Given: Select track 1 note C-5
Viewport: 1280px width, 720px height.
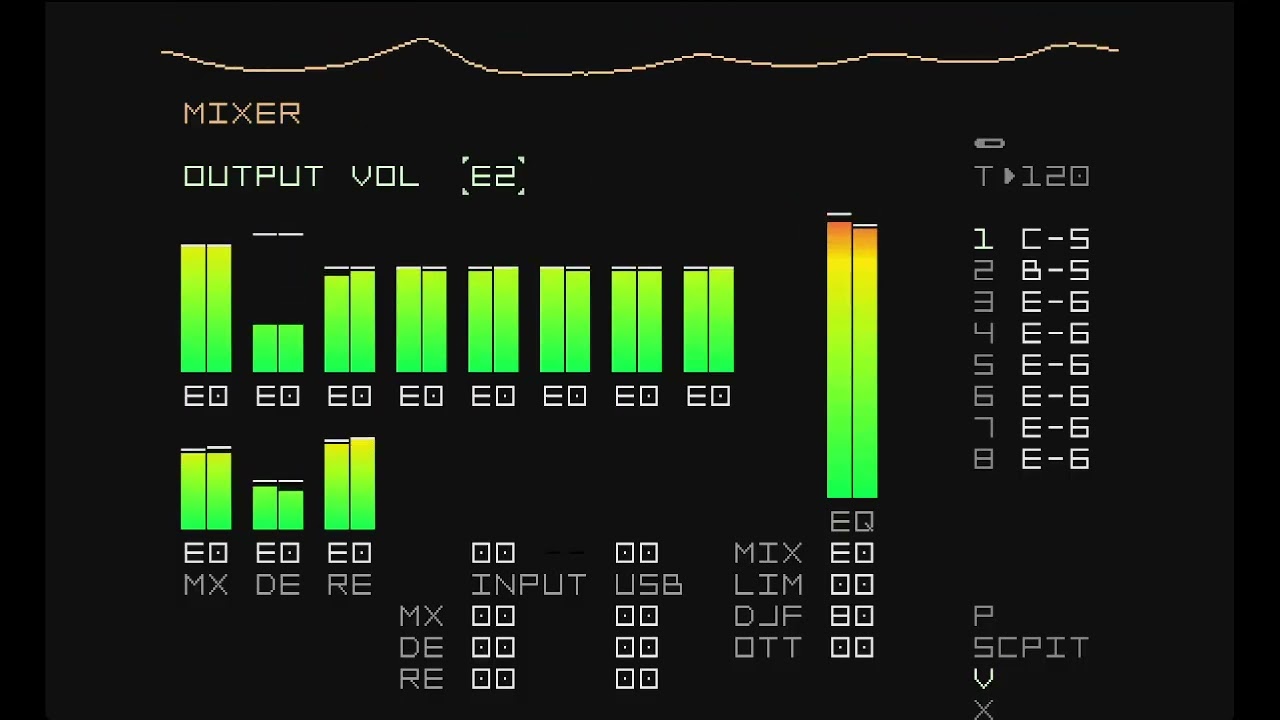Looking at the screenshot, I should [x=1055, y=239].
